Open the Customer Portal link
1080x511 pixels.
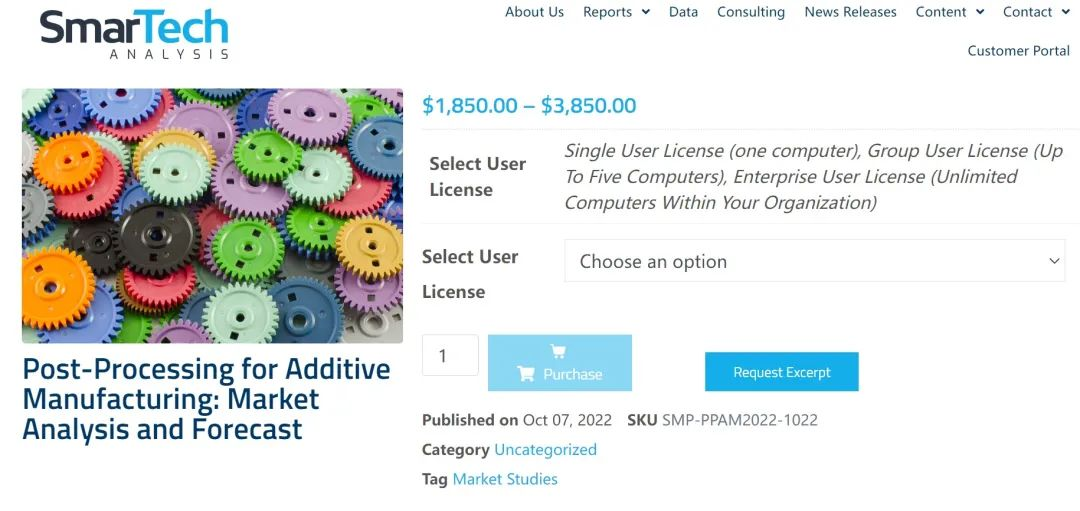1018,50
